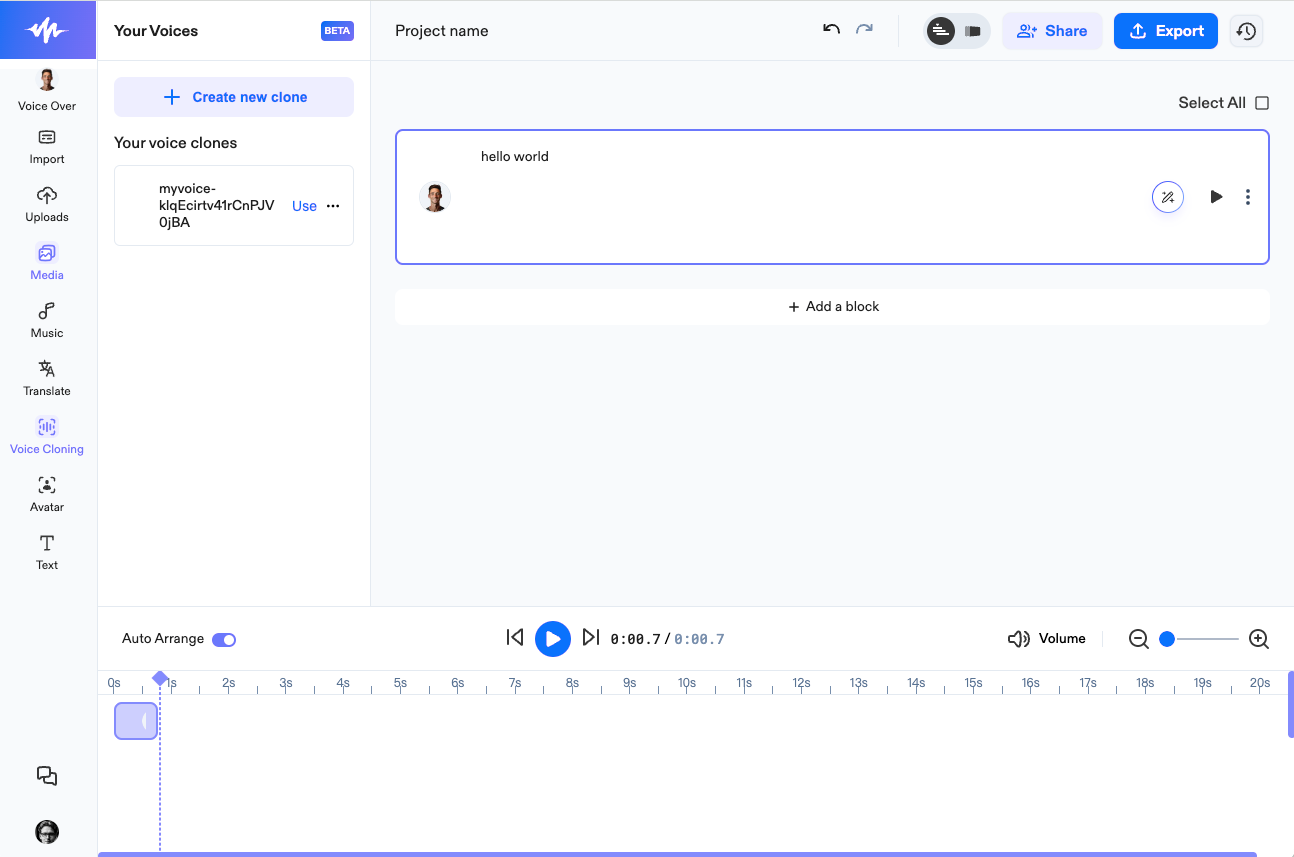1294x857 pixels.
Task: Click Create new clone button
Action: tap(234, 97)
